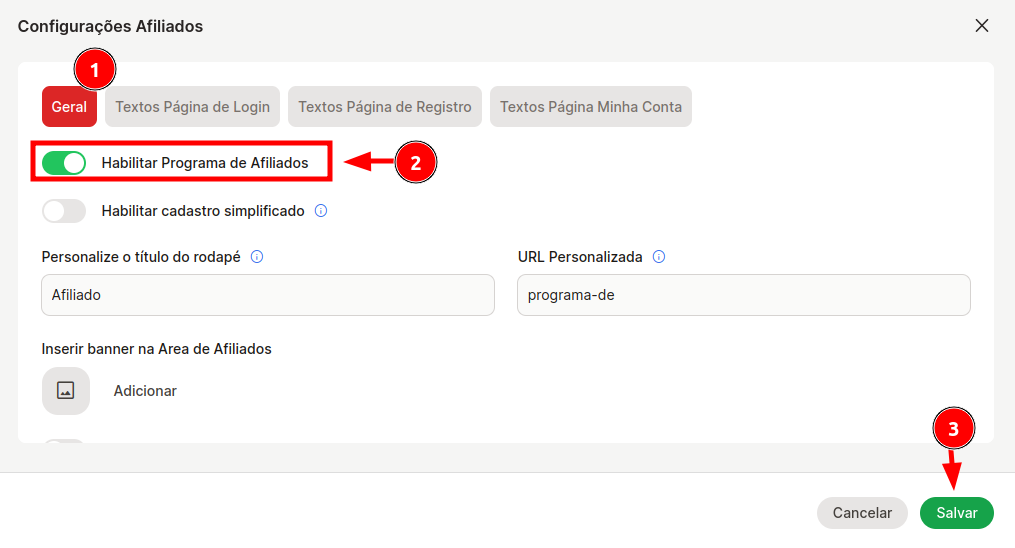Focus the footer title field containing Afiliado
The width and height of the screenshot is (1015, 548).
pyautogui.click(x=268, y=295)
